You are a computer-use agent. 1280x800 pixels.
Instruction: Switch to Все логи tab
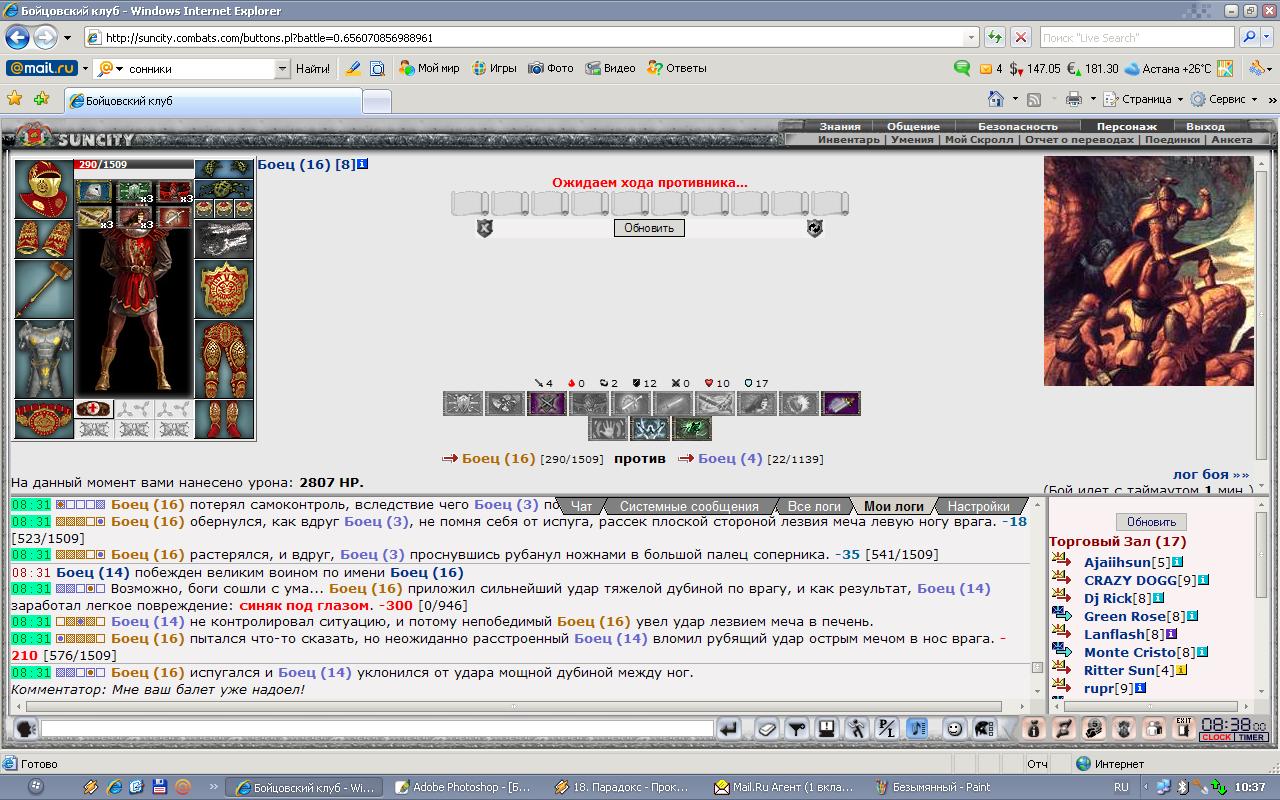pyautogui.click(x=814, y=506)
